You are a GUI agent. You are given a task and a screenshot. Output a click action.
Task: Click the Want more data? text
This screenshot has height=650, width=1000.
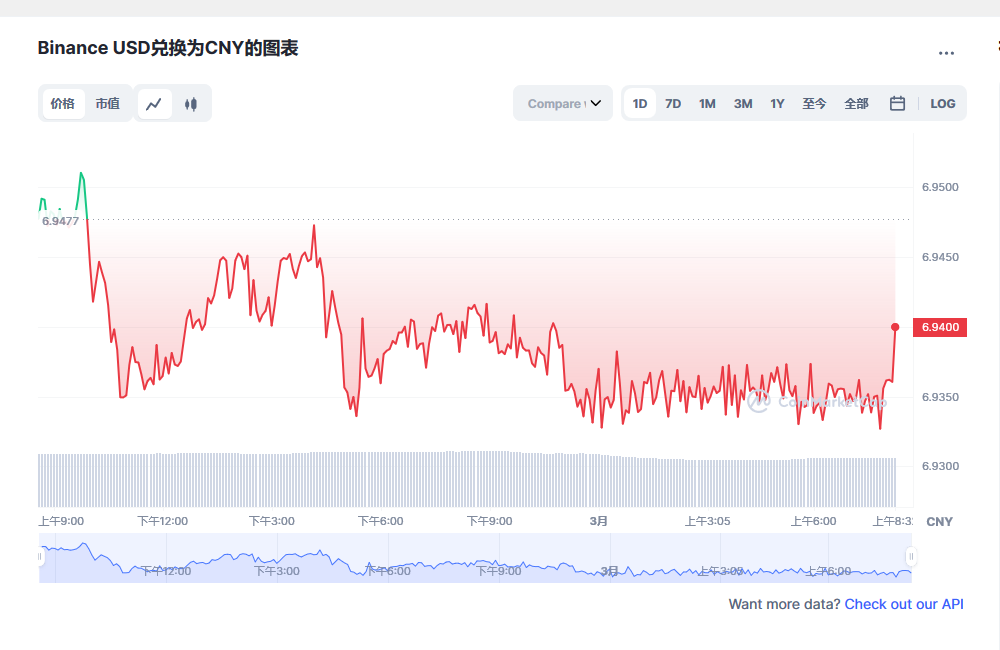pos(784,604)
